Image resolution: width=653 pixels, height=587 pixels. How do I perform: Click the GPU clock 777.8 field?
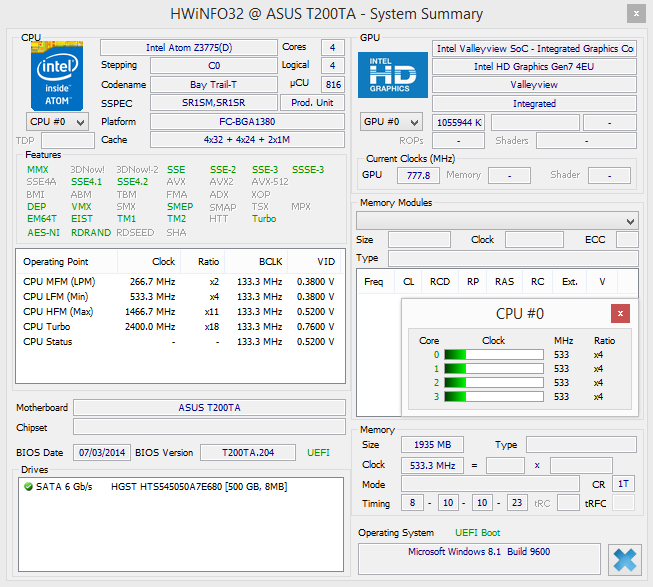pos(418,175)
